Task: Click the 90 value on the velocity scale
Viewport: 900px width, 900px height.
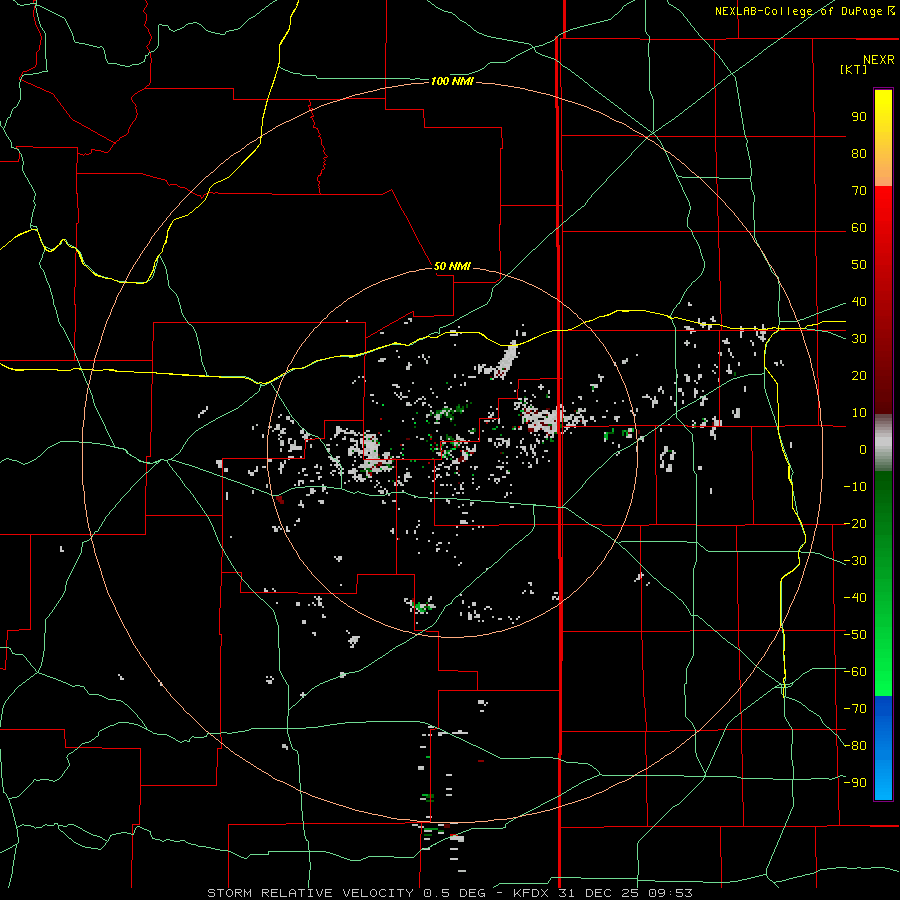Action: point(859,117)
